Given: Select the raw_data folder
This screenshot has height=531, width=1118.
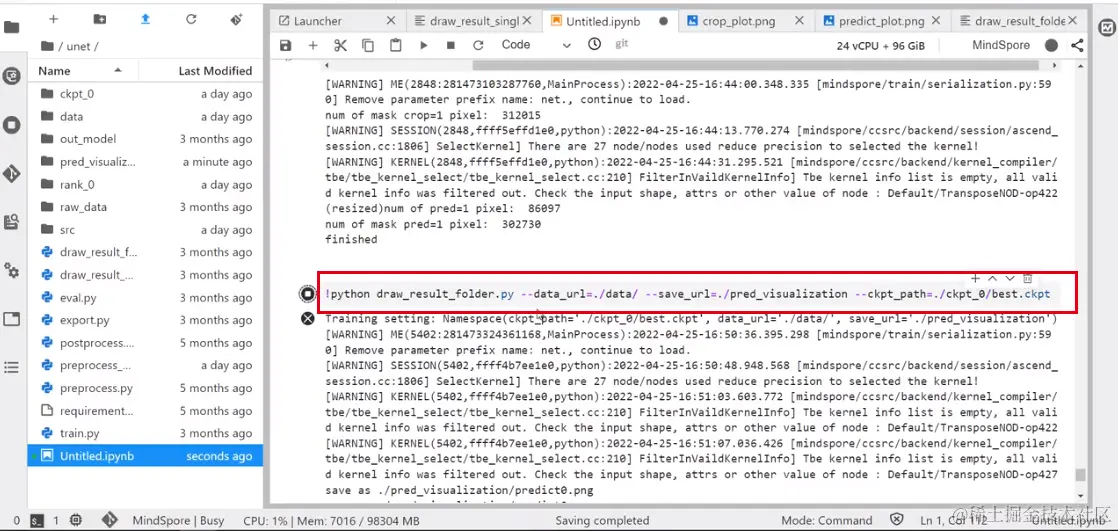Looking at the screenshot, I should pos(145,207).
